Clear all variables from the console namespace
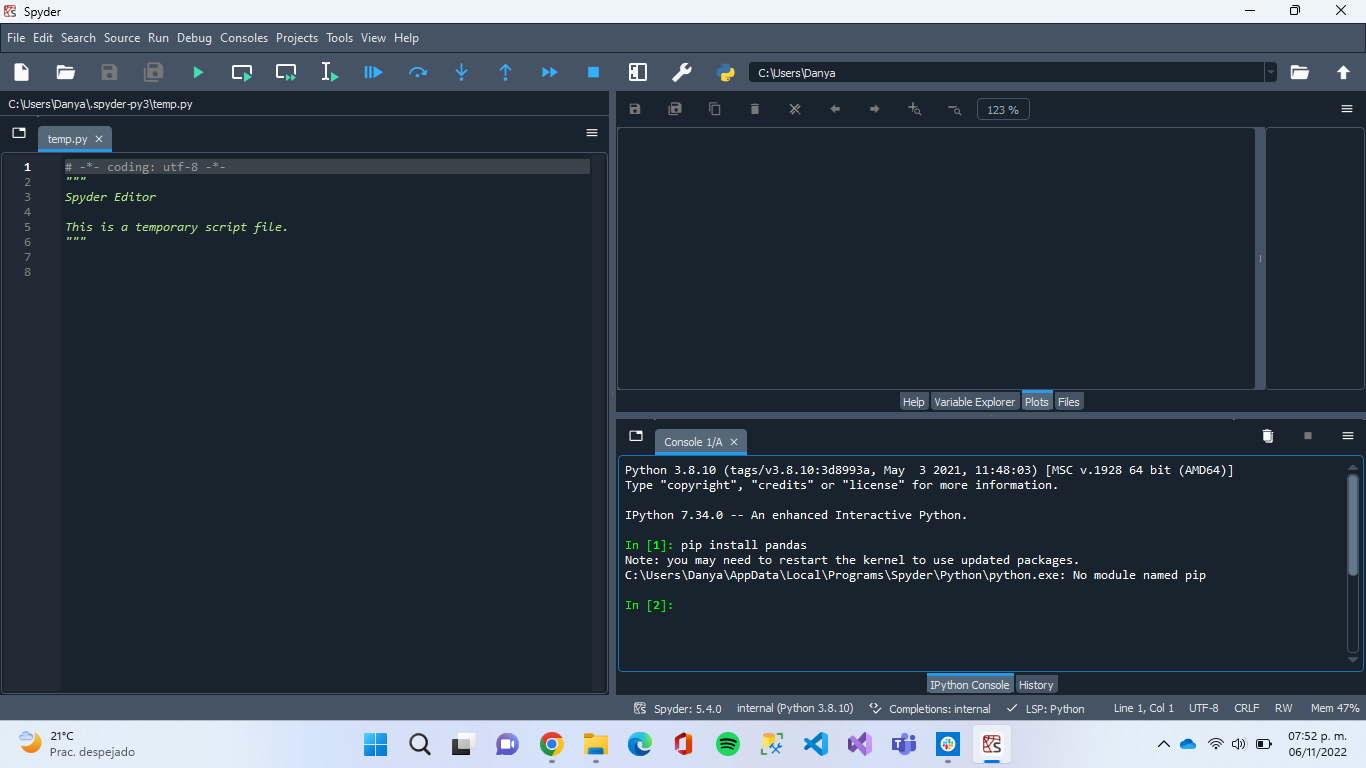Screen dimensions: 1366x768 pyautogui.click(x=1268, y=436)
